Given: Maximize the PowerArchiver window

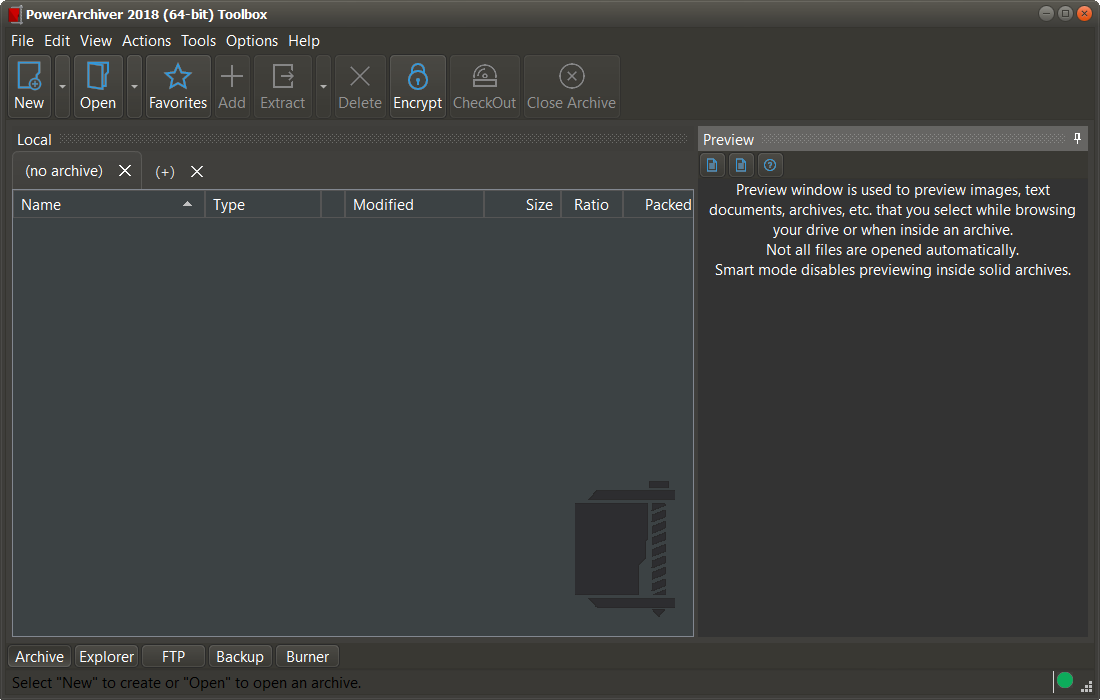Looking at the screenshot, I should pos(1065,13).
